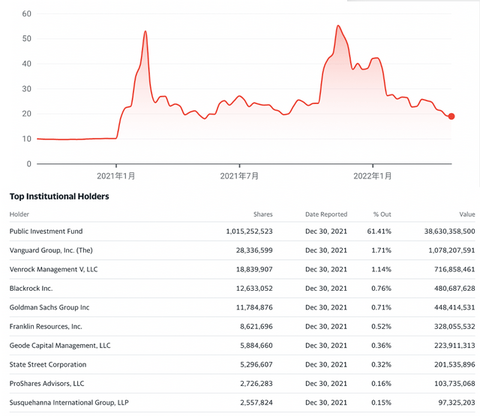Click the value 480,687,628
Image resolution: width=480 pixels, height=416 pixels.
point(455,288)
